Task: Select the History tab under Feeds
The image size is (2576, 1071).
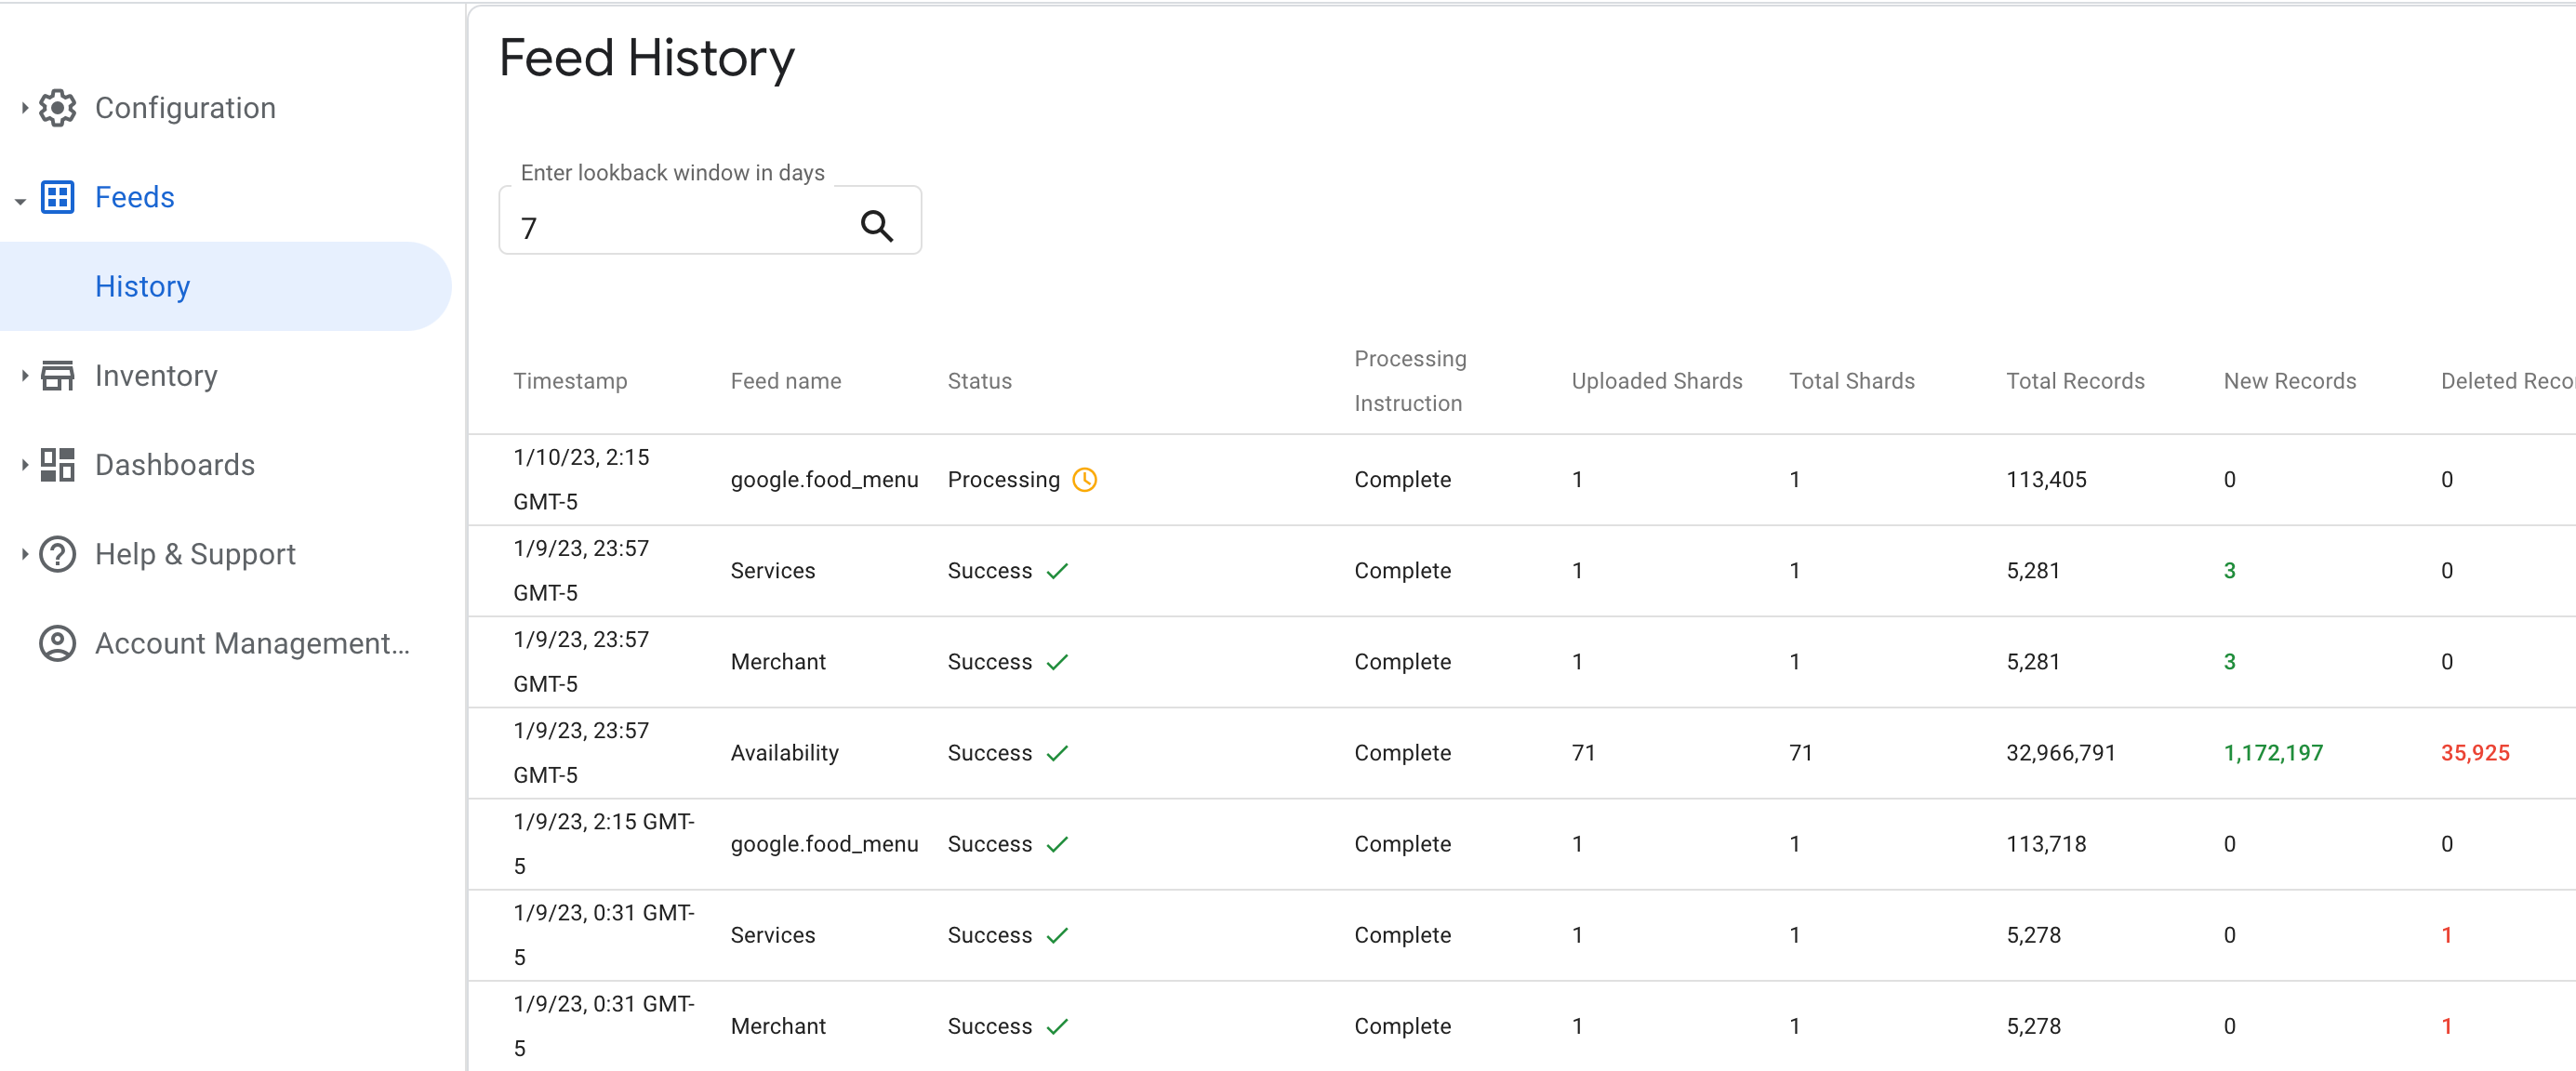Action: pos(144,285)
